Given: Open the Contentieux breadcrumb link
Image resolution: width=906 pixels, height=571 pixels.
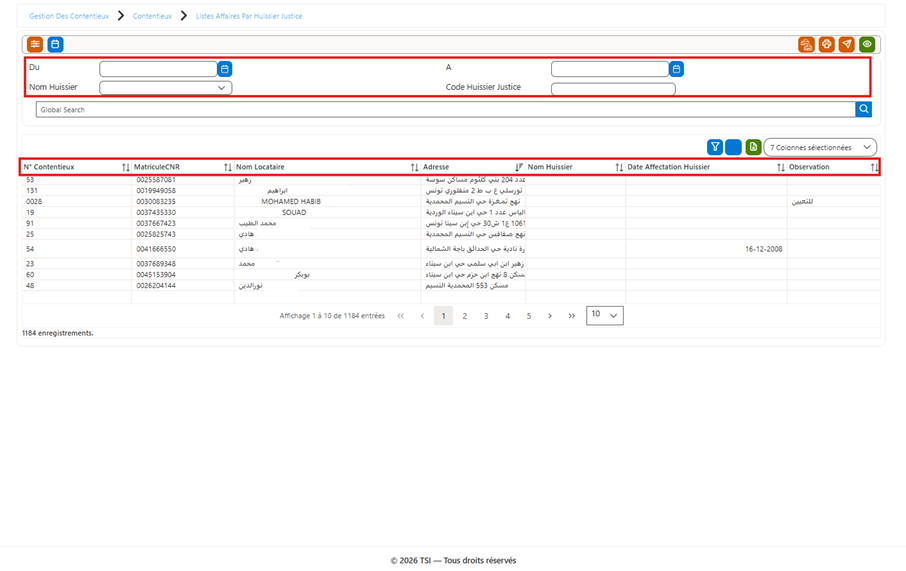Looking at the screenshot, I should point(152,16).
